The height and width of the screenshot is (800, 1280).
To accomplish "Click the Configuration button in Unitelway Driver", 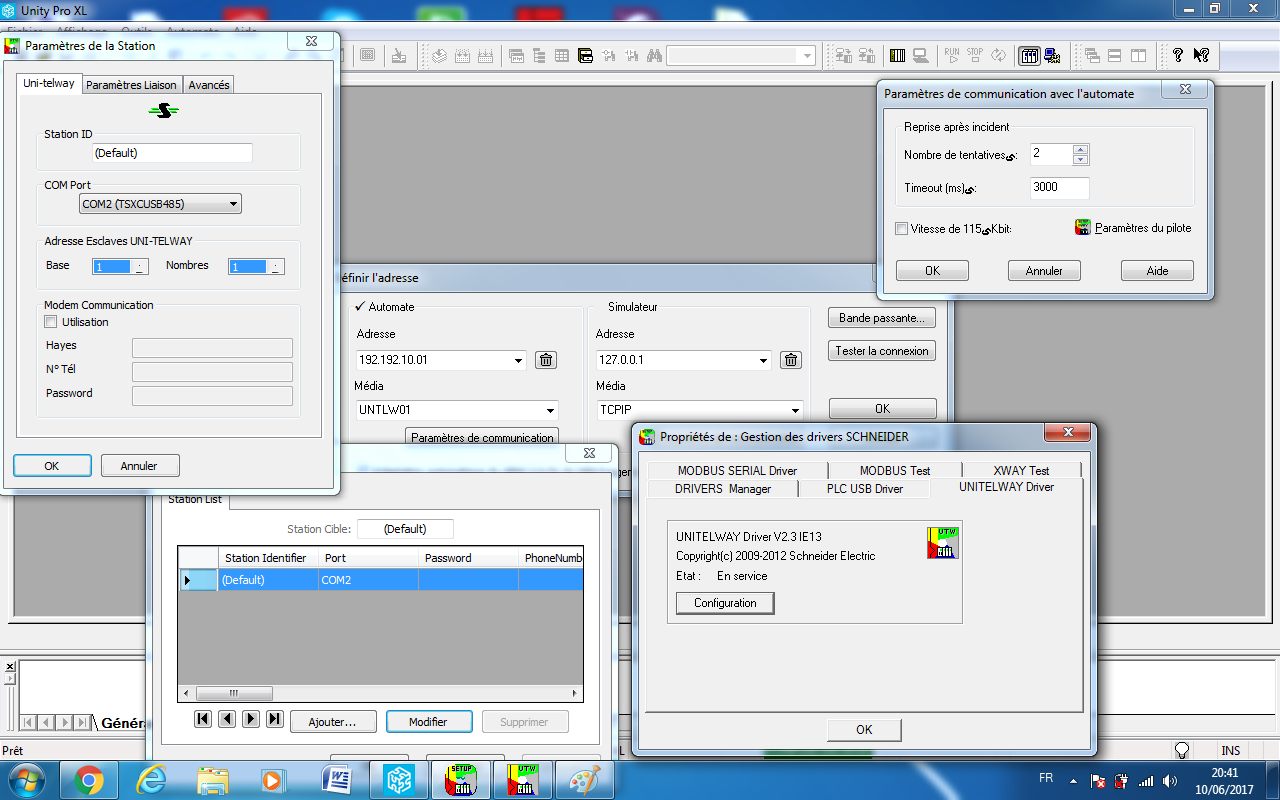I will tap(725, 603).
